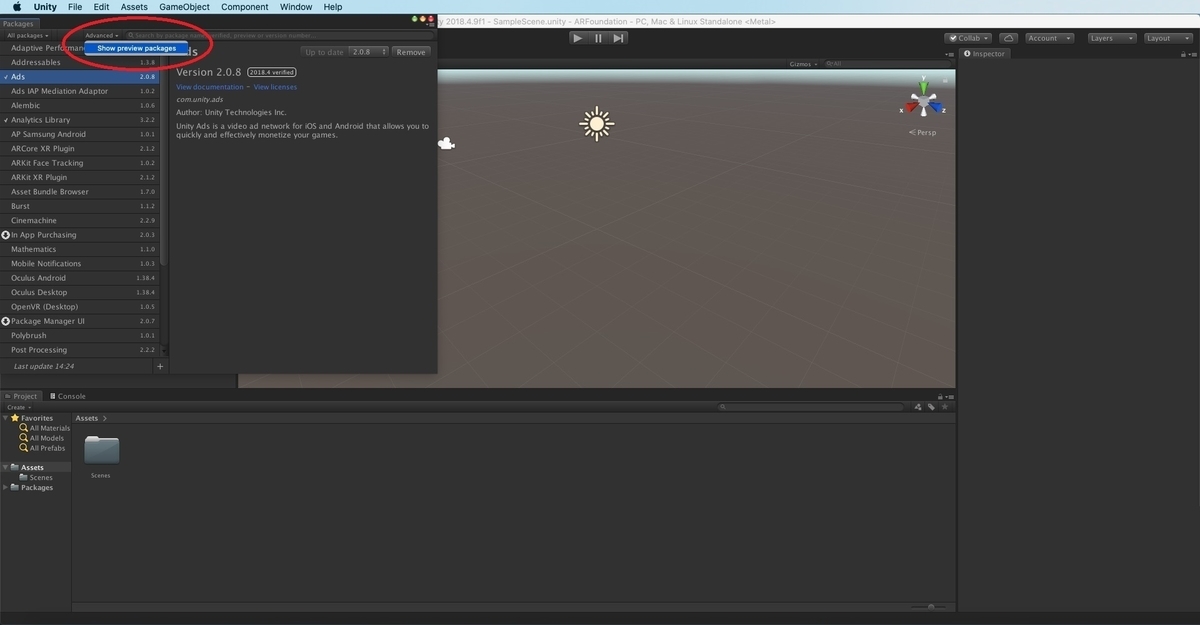Select the Project tab
The image size is (1200, 625).
pos(21,396)
